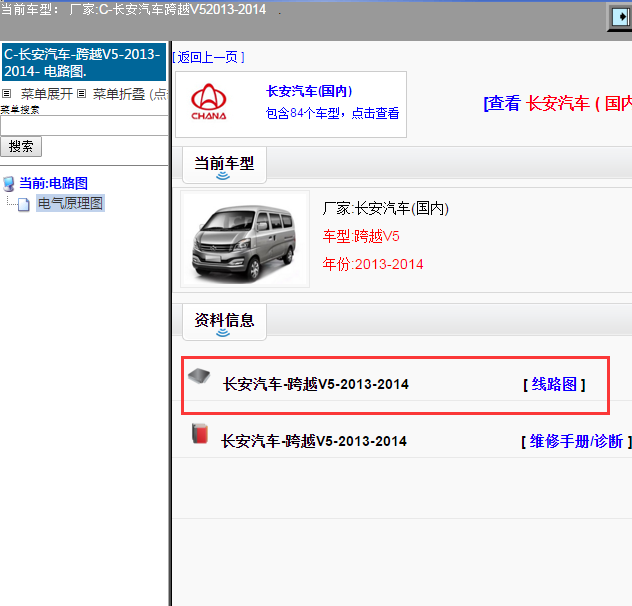Image resolution: width=632 pixels, height=606 pixels.
Task: Select the 当前:电路图 tree root
Action: (x=54, y=183)
